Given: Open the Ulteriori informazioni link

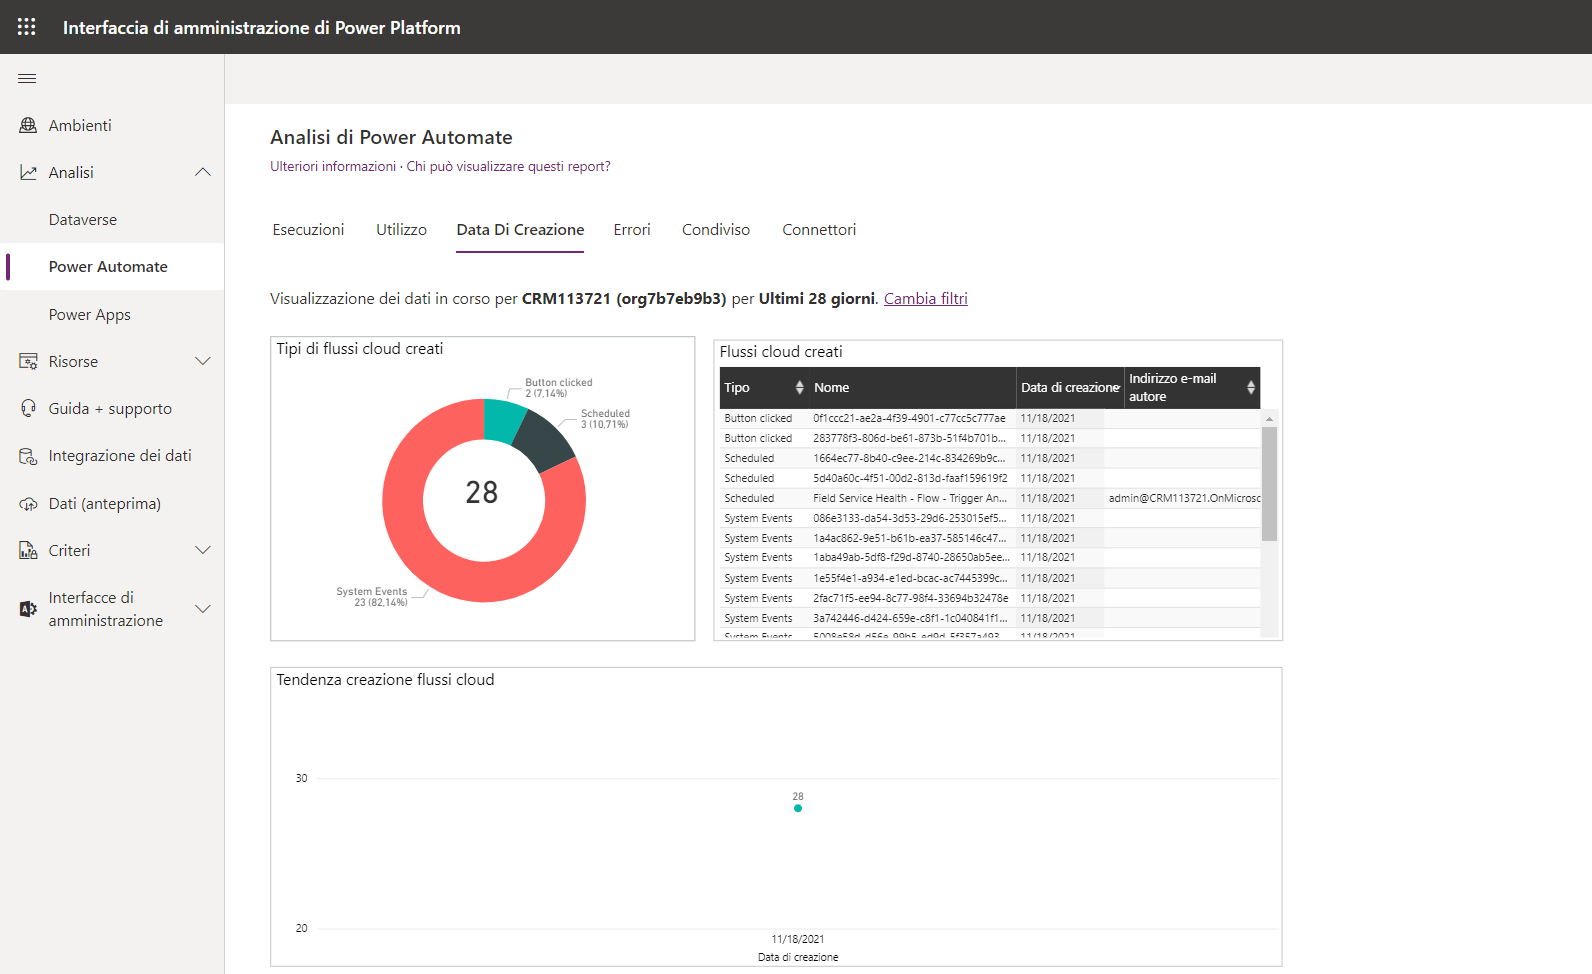Looking at the screenshot, I should click(x=333, y=166).
